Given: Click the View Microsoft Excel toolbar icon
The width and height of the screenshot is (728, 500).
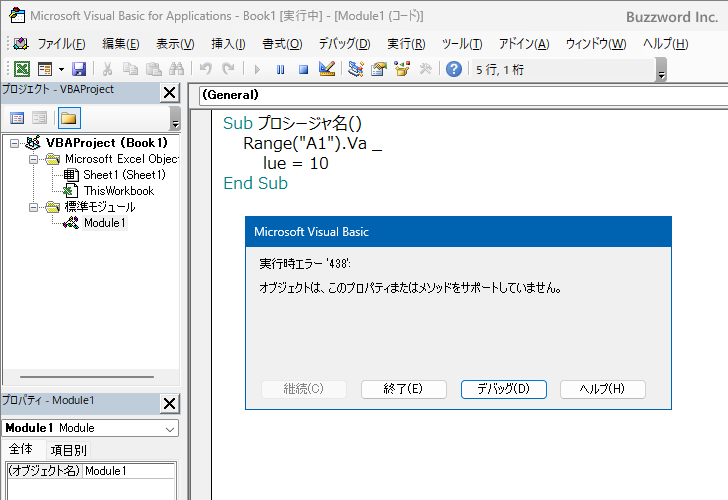Looking at the screenshot, I should [22, 69].
